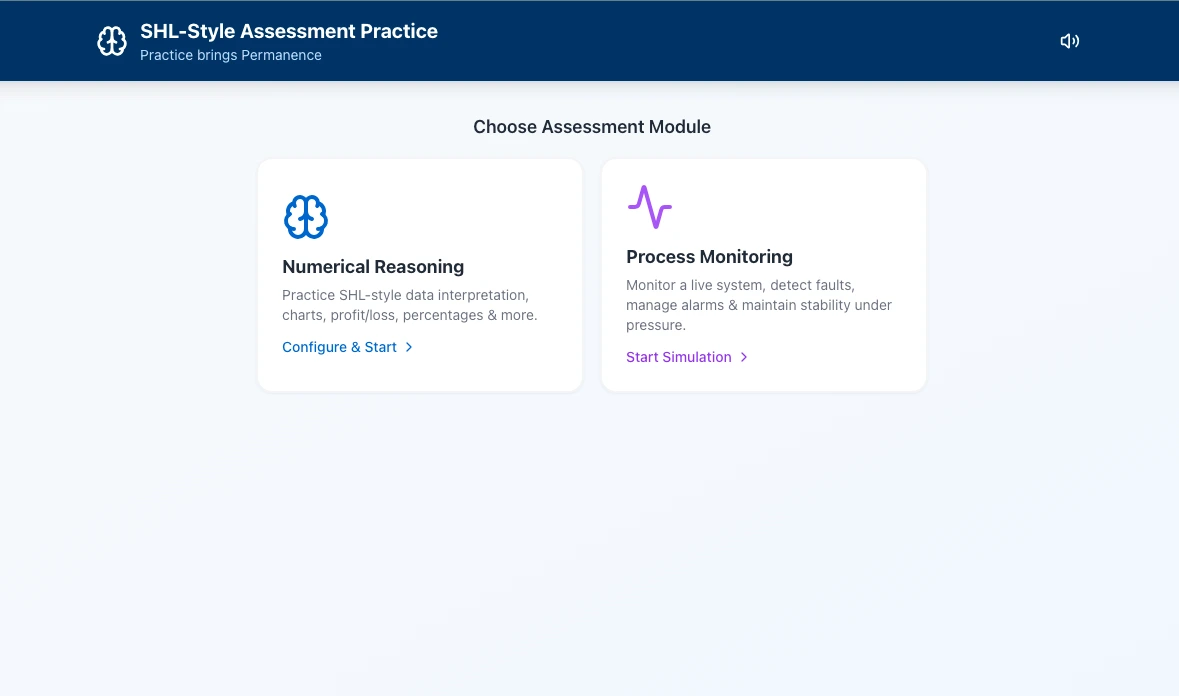This screenshot has width=1179, height=696.
Task: Click the Practice brings Permanence tagline
Action: click(x=231, y=55)
